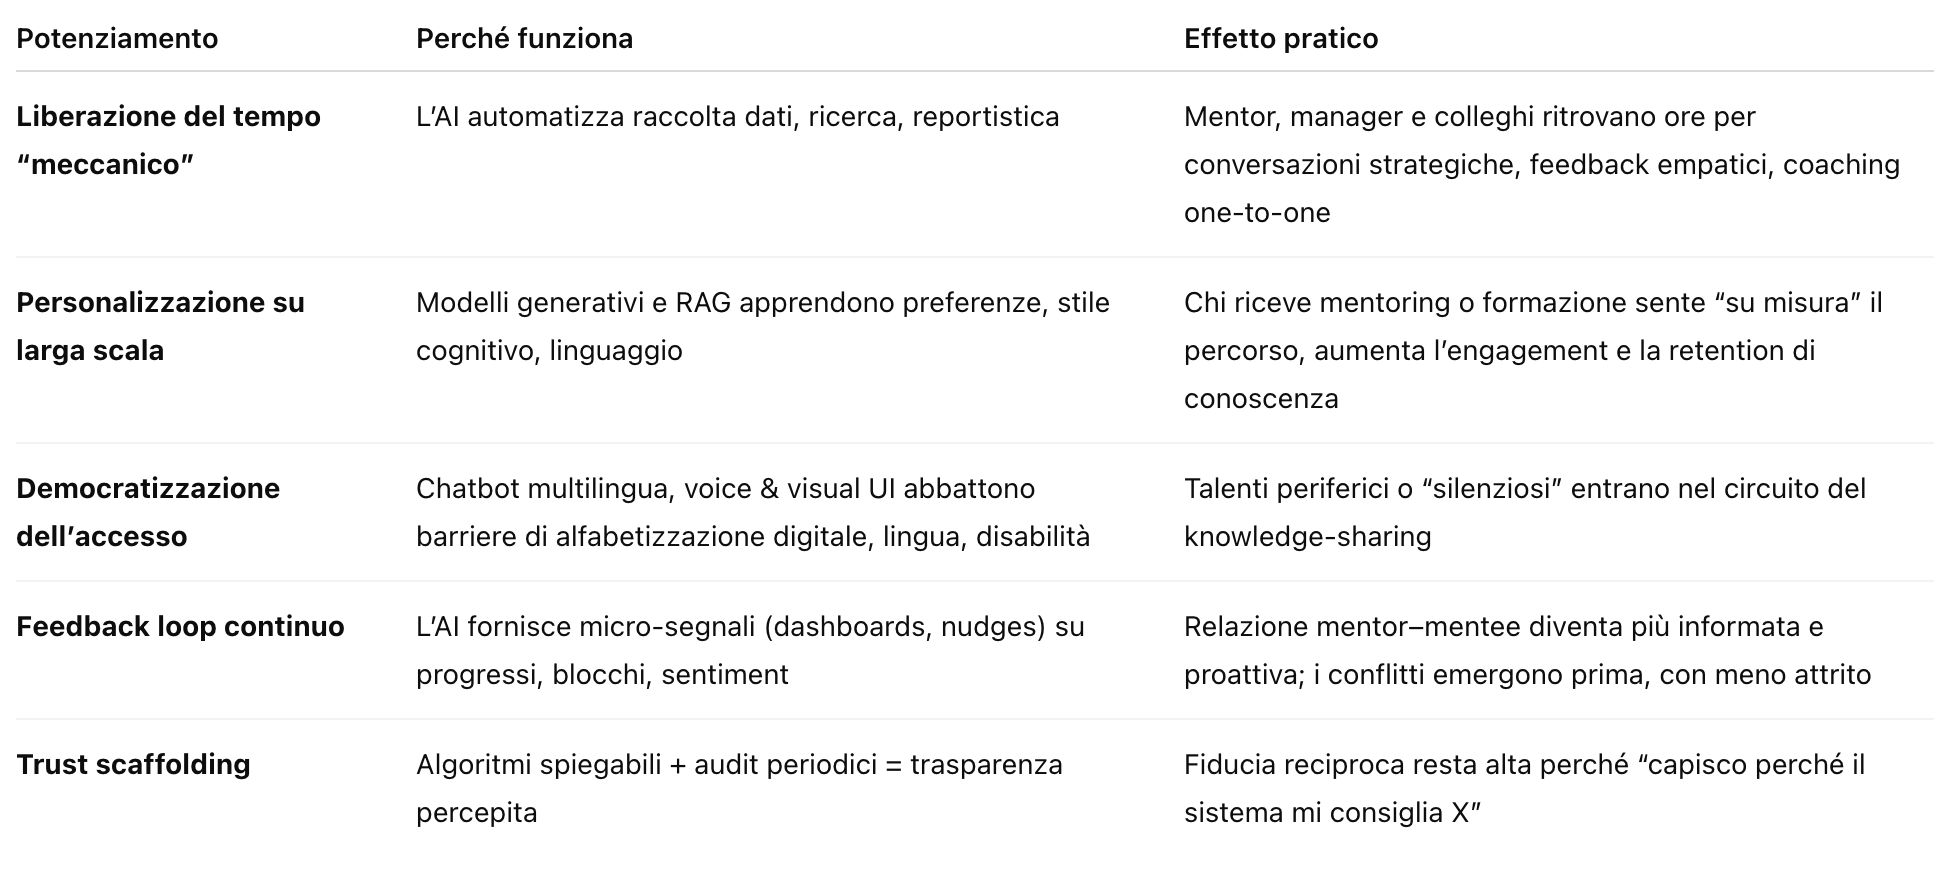Click text about AI automating raccolta dati
Viewport: 1934px width, 886px height.
coord(737,116)
